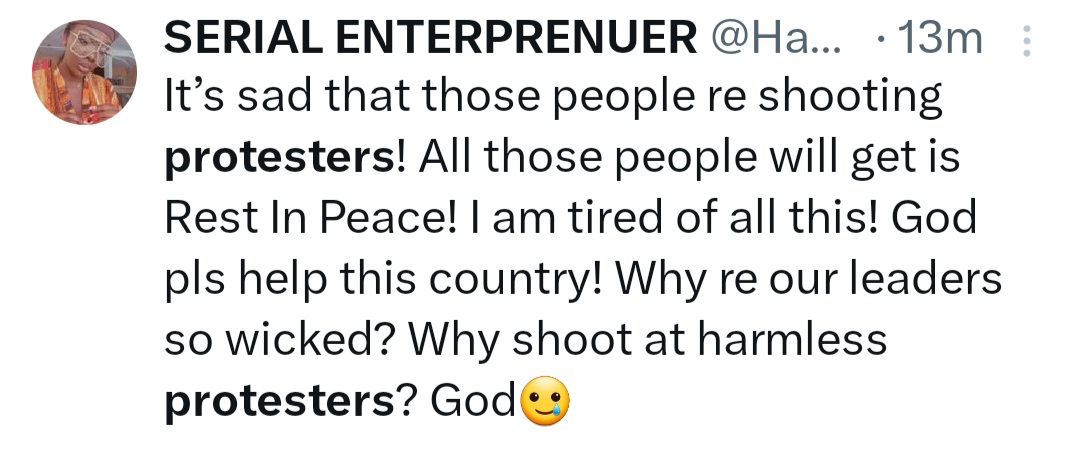This screenshot has height=452, width=1080.
Task: Open the author's profile picture
Action: click(x=84, y=72)
